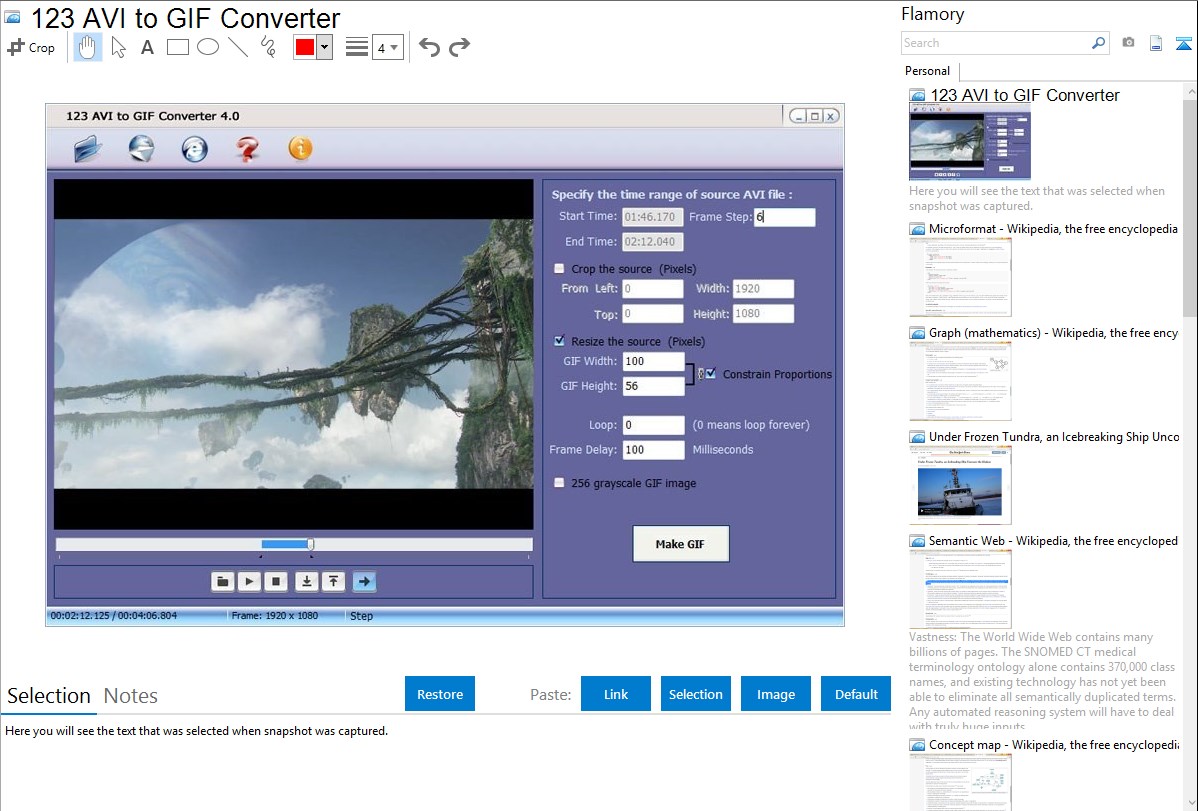Uncheck Resize the source option

(560, 341)
